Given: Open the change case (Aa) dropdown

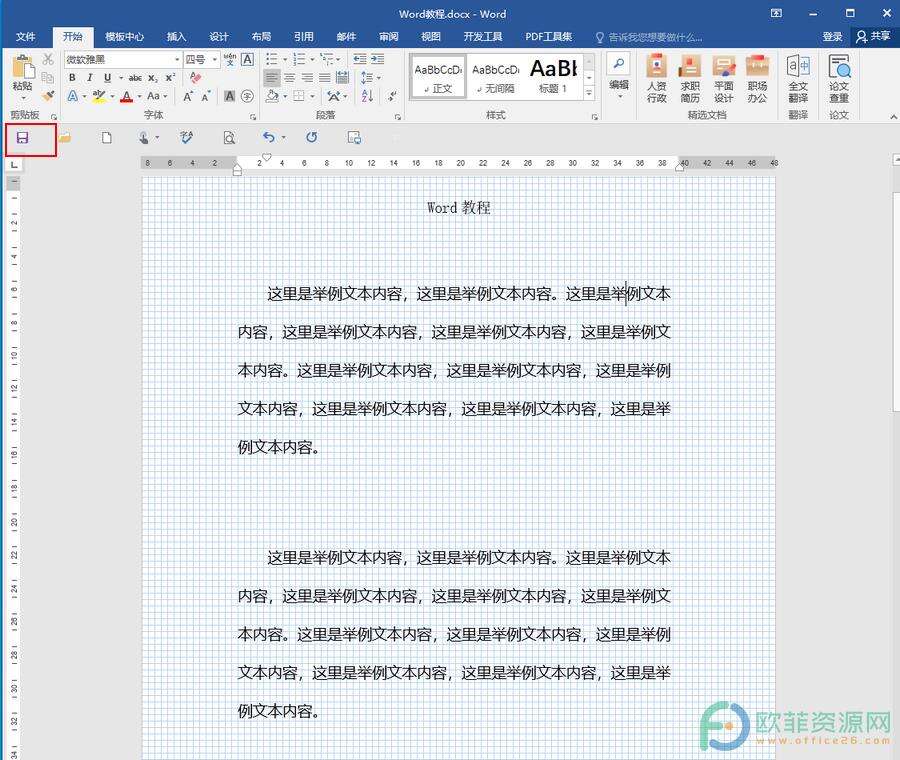Looking at the screenshot, I should [x=157, y=96].
